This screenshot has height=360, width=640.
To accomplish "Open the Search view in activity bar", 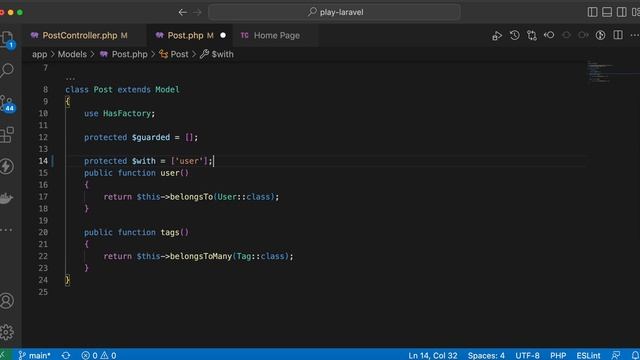I will (7, 70).
